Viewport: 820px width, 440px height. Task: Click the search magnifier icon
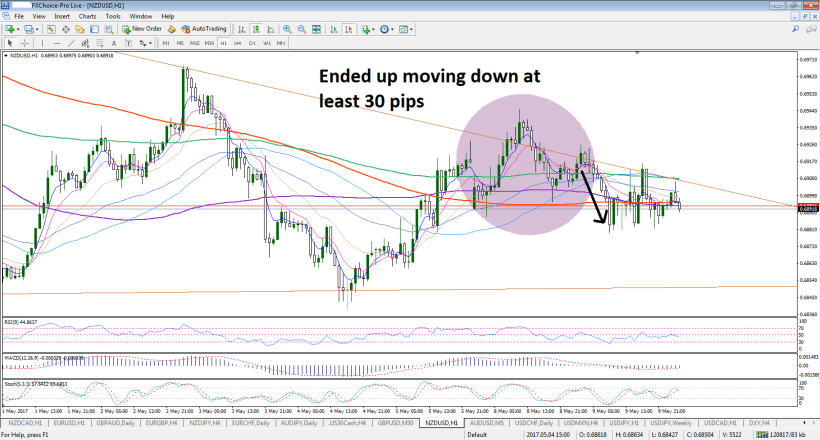tap(795, 29)
